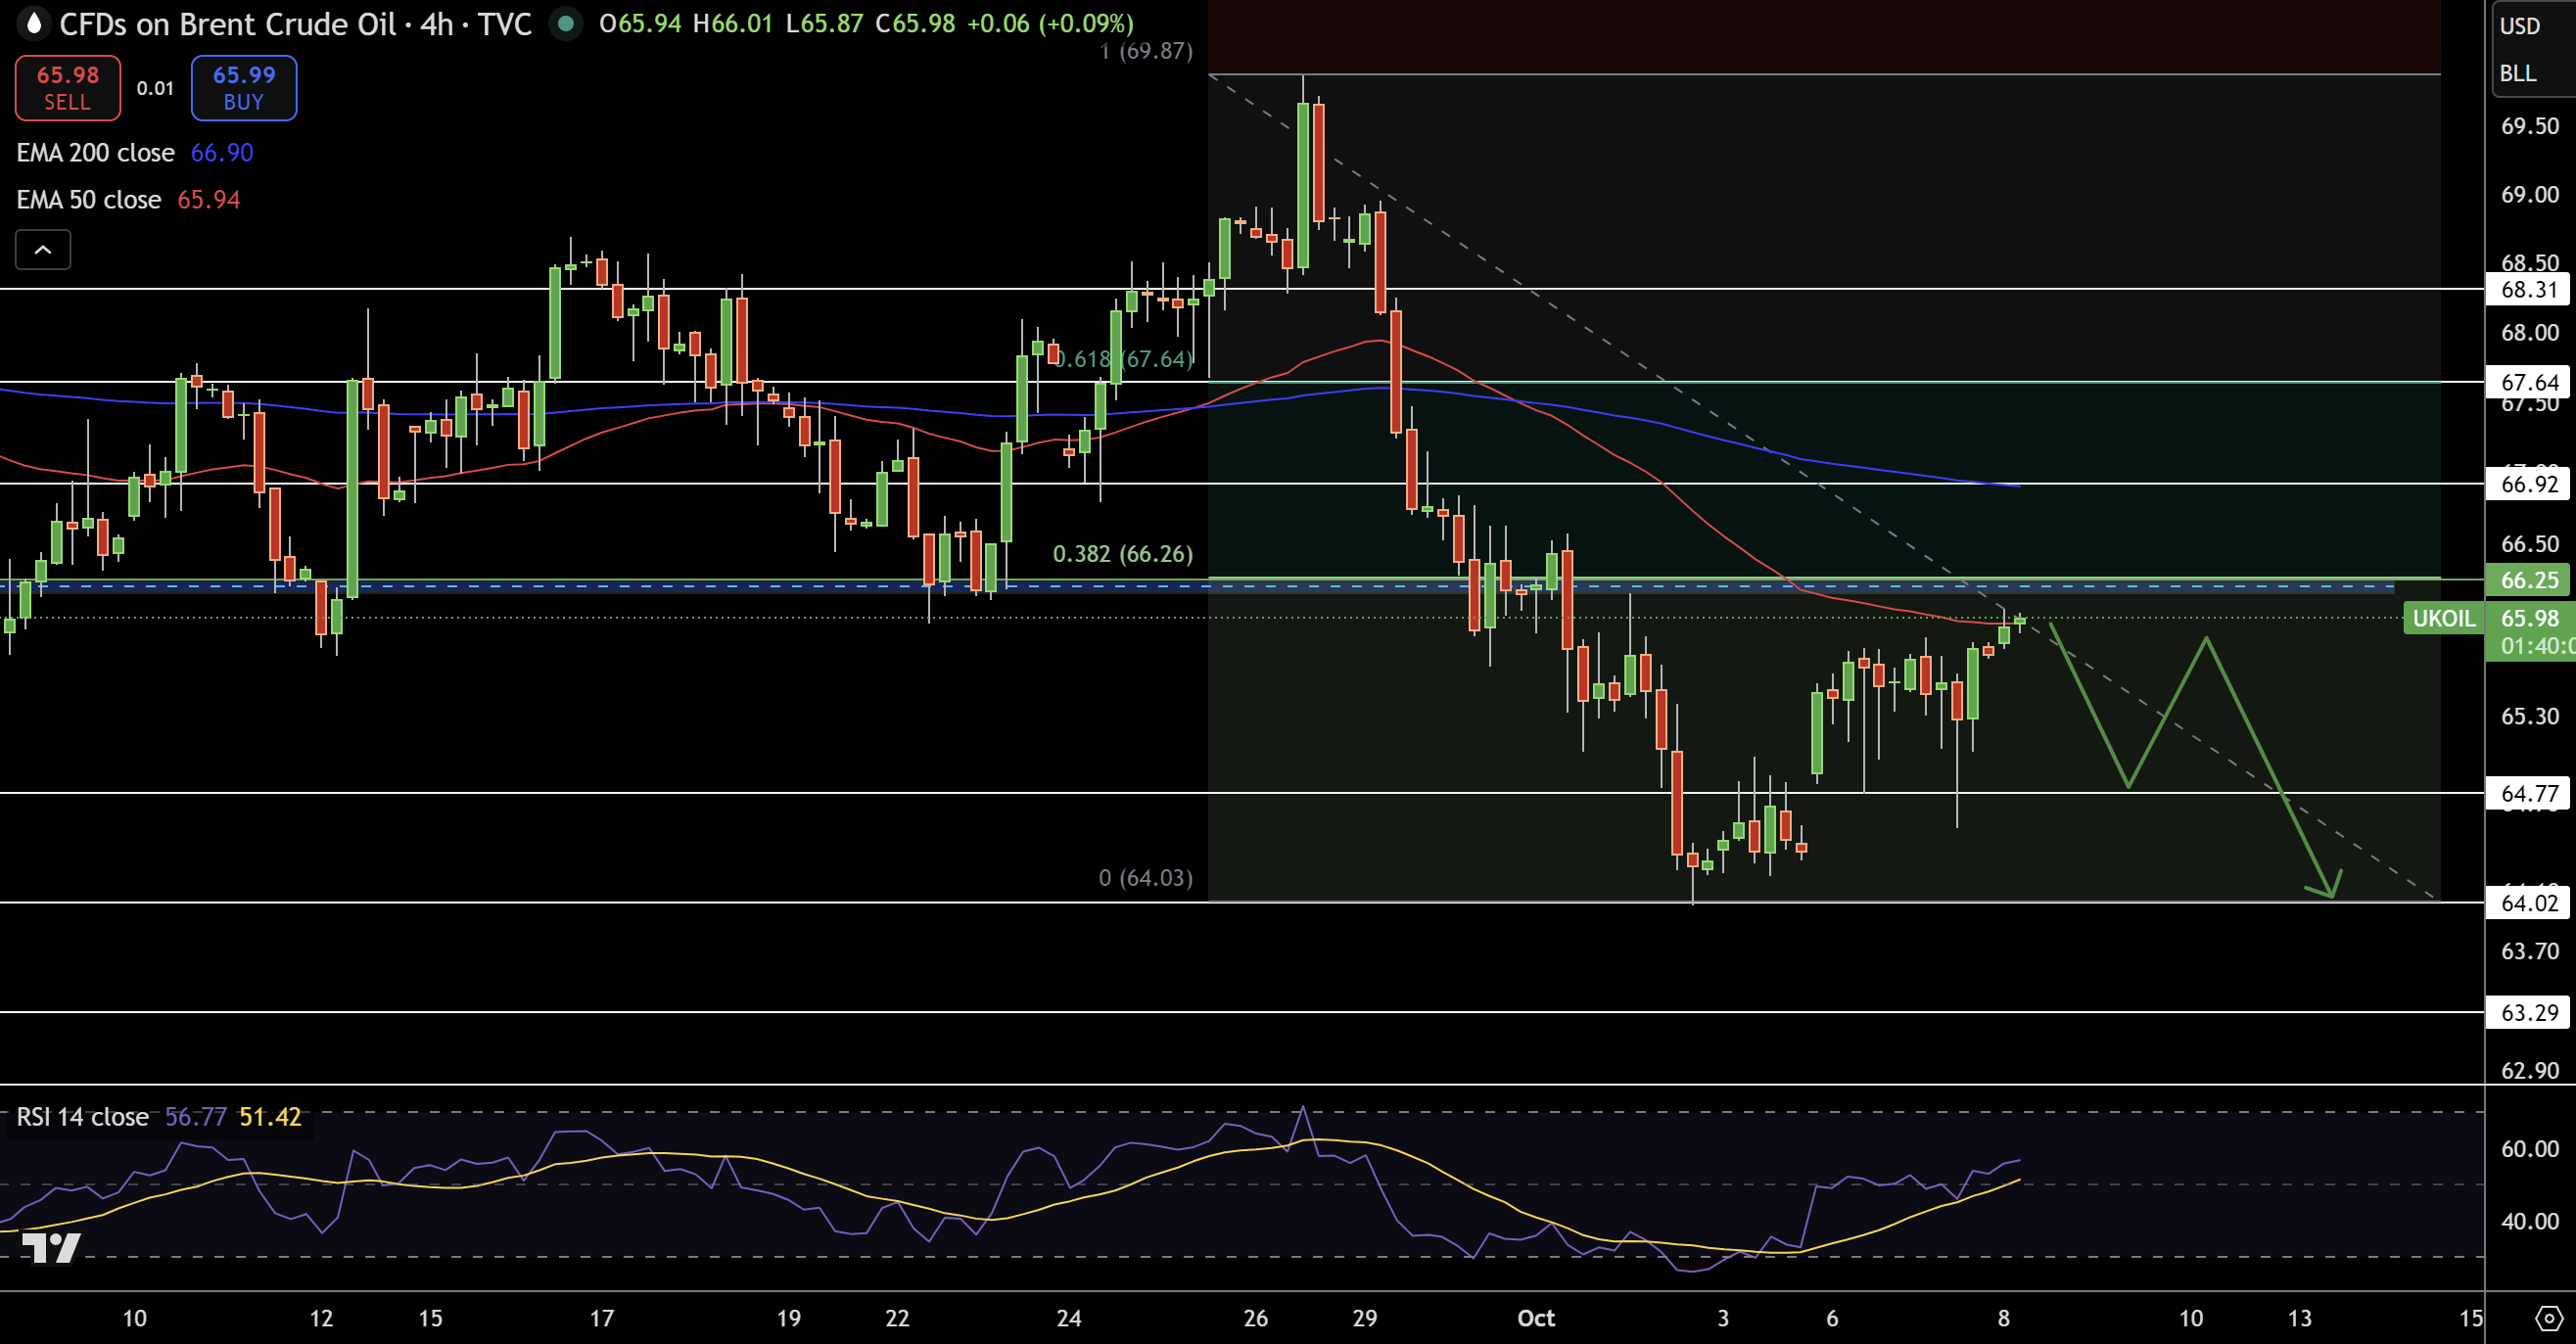The width and height of the screenshot is (2576, 1344).
Task: Click the green projected arrow drawing head
Action: [x=2330, y=890]
